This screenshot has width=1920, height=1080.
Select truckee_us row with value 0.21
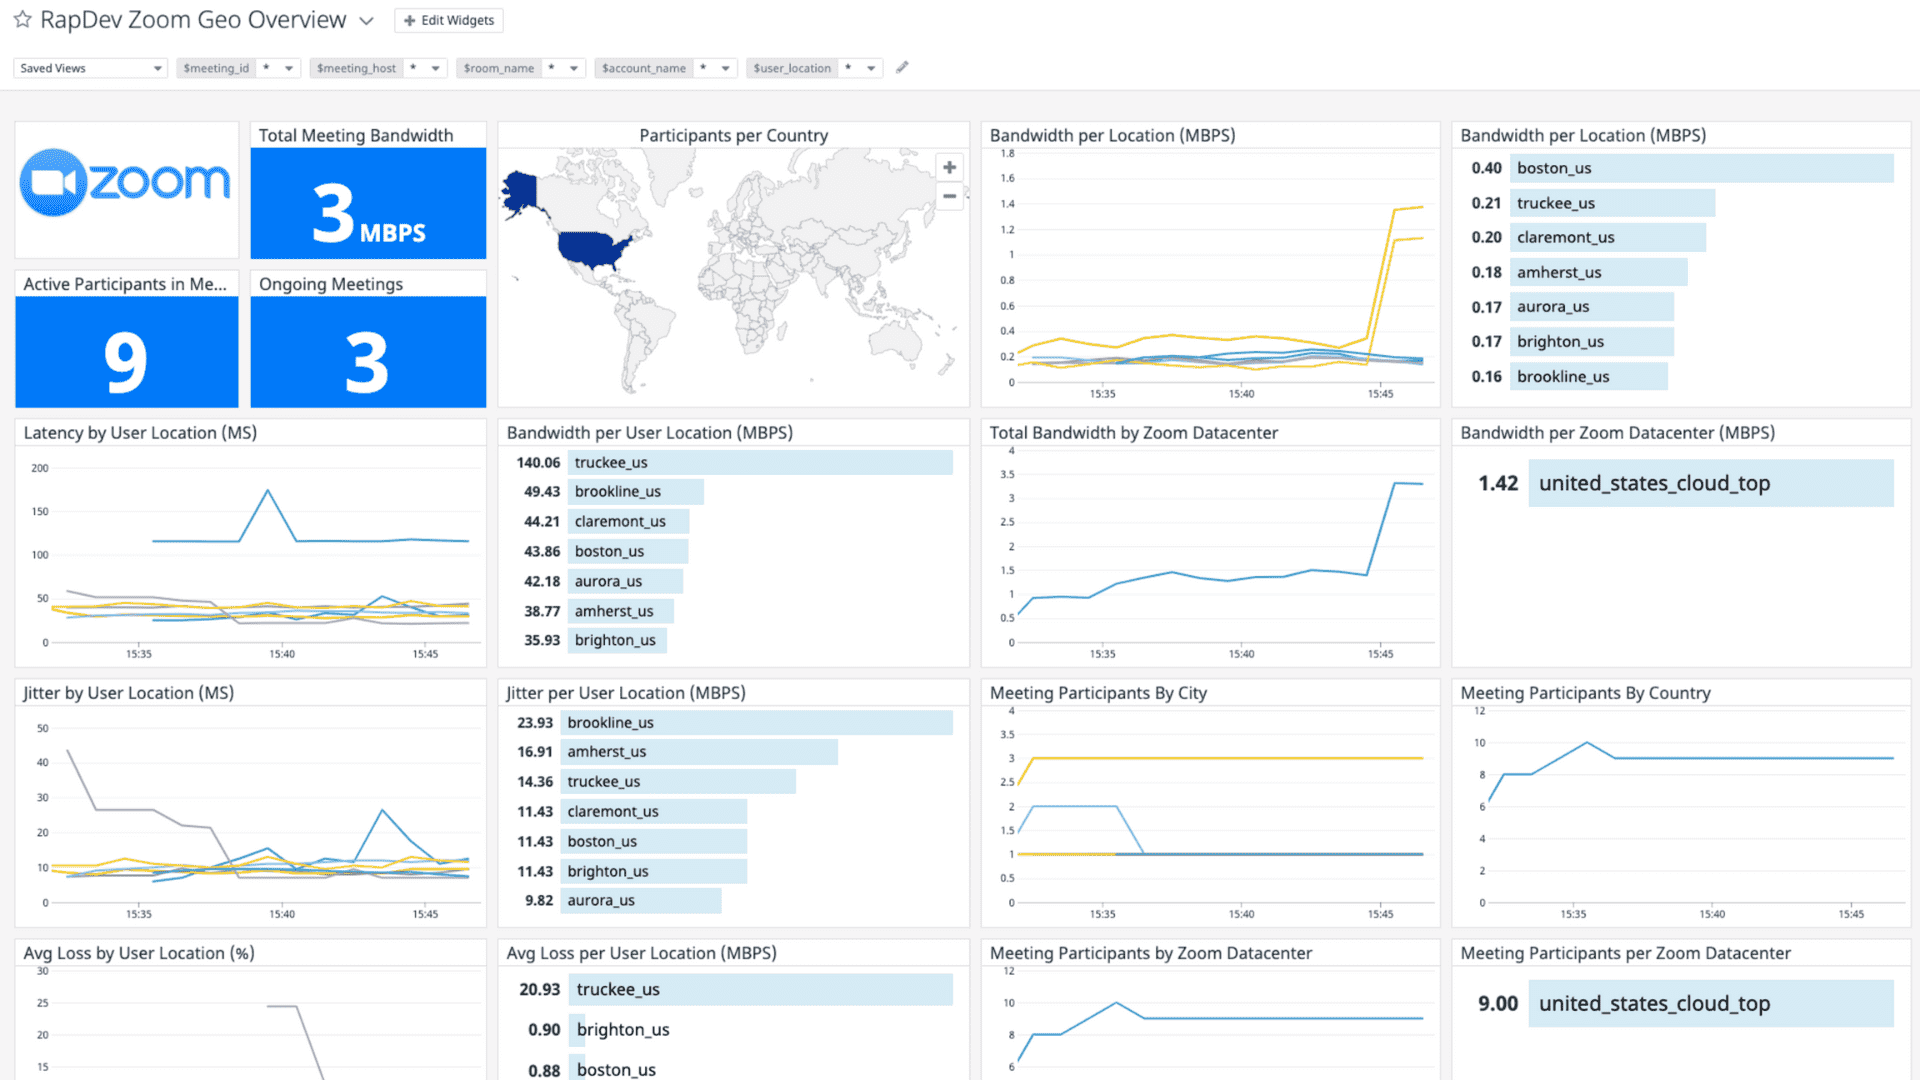coord(1592,203)
